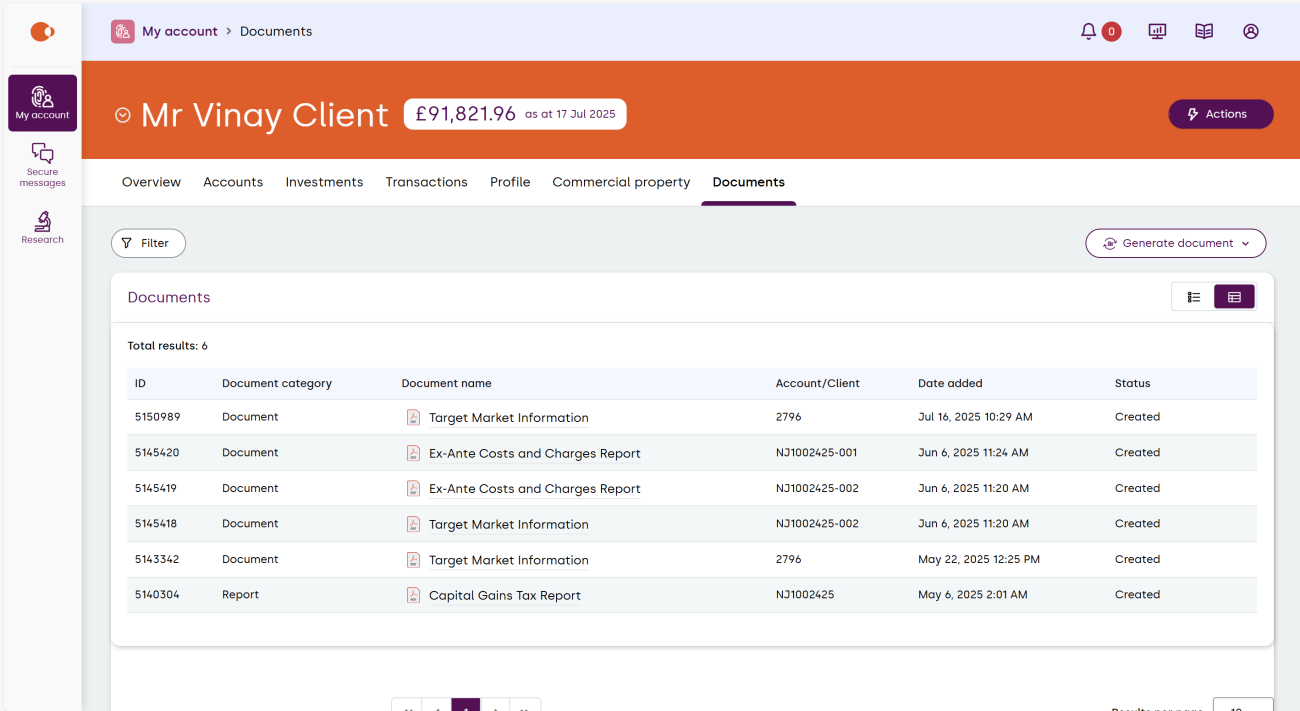1300x711 pixels.
Task: Open first Ex-Ante Costs and Charges Report
Action: (x=534, y=453)
